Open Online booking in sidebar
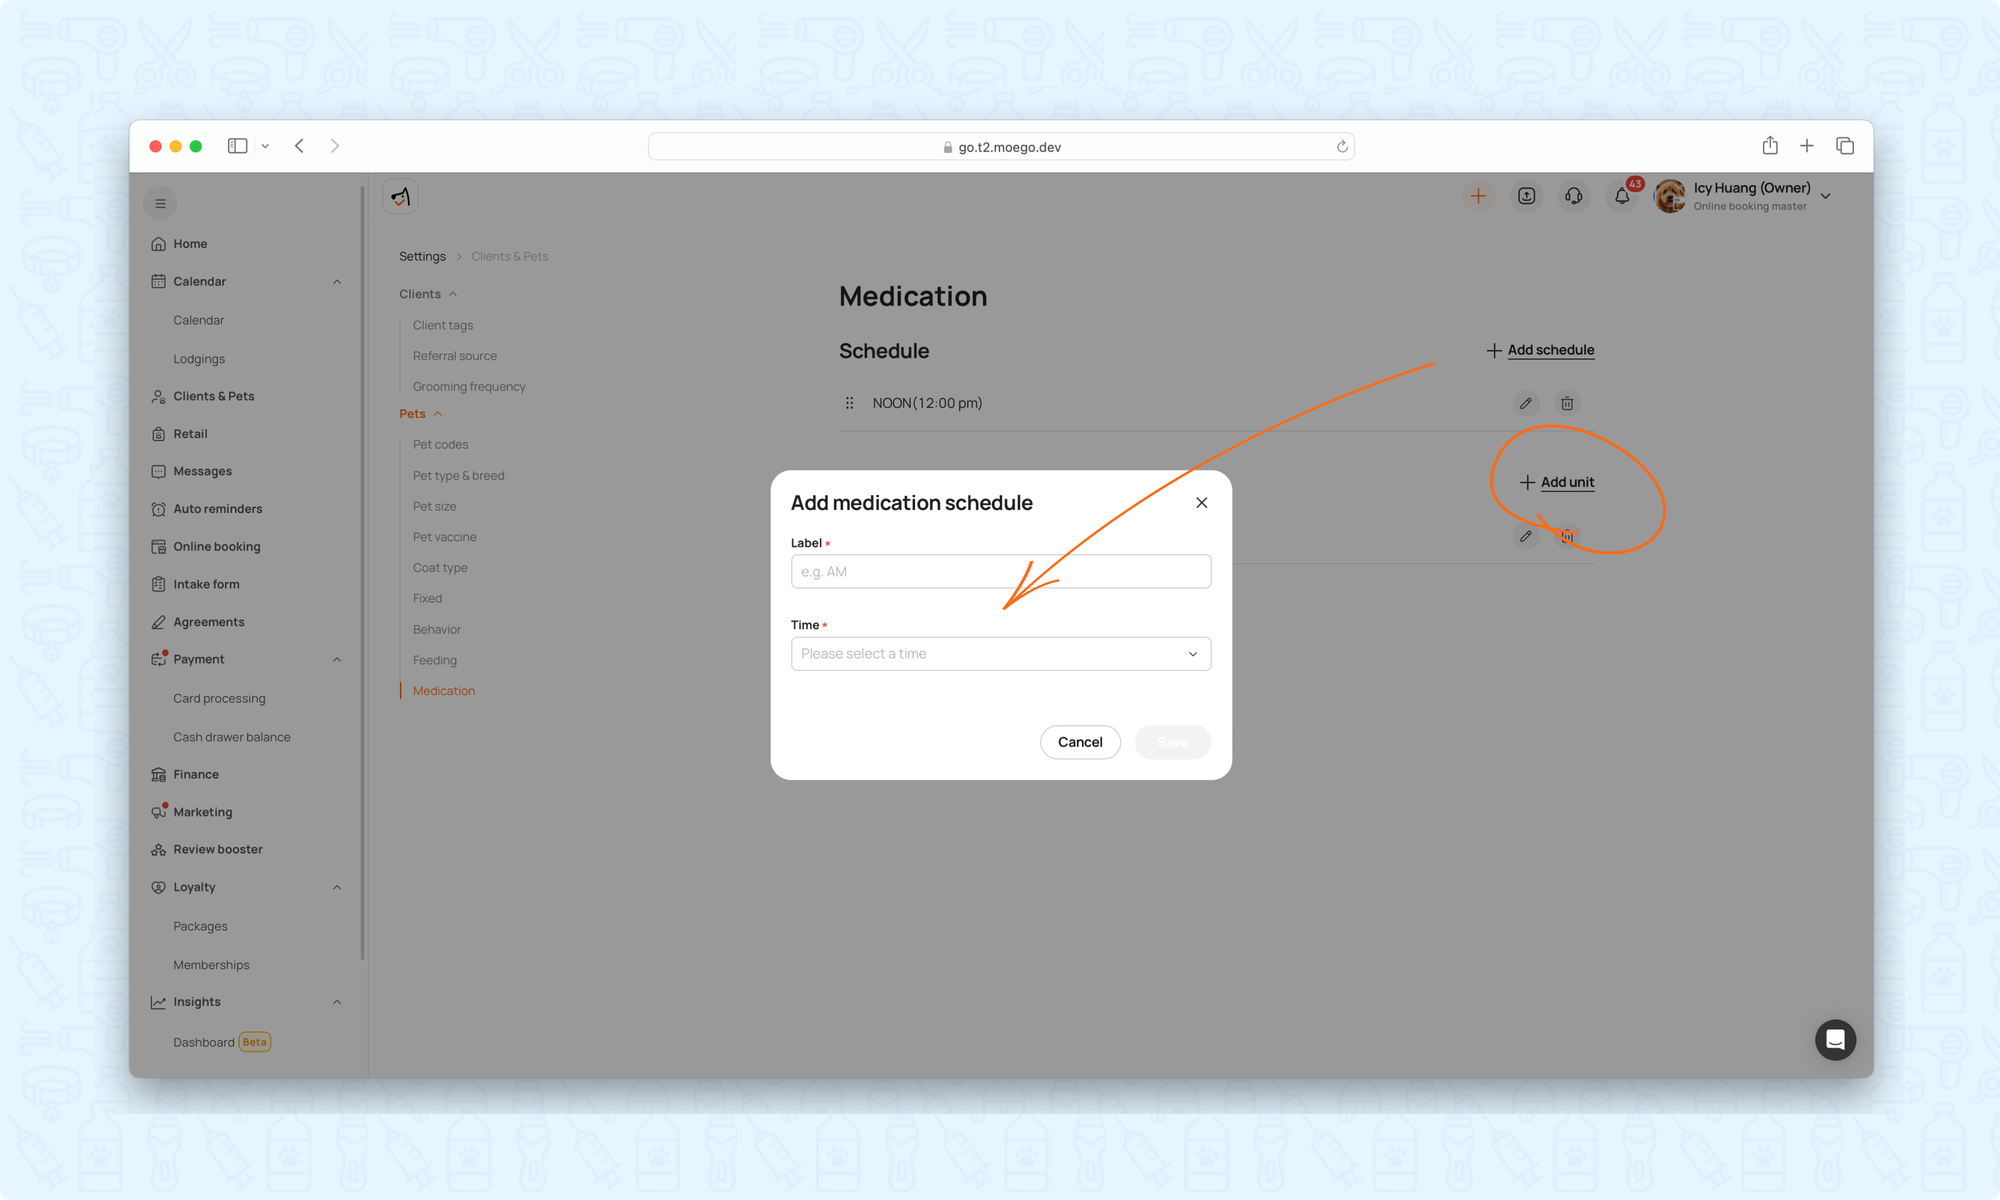 click(x=216, y=547)
